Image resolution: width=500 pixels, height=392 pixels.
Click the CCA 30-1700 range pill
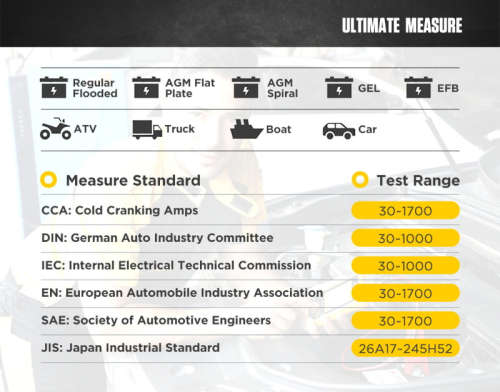pyautogui.click(x=406, y=211)
